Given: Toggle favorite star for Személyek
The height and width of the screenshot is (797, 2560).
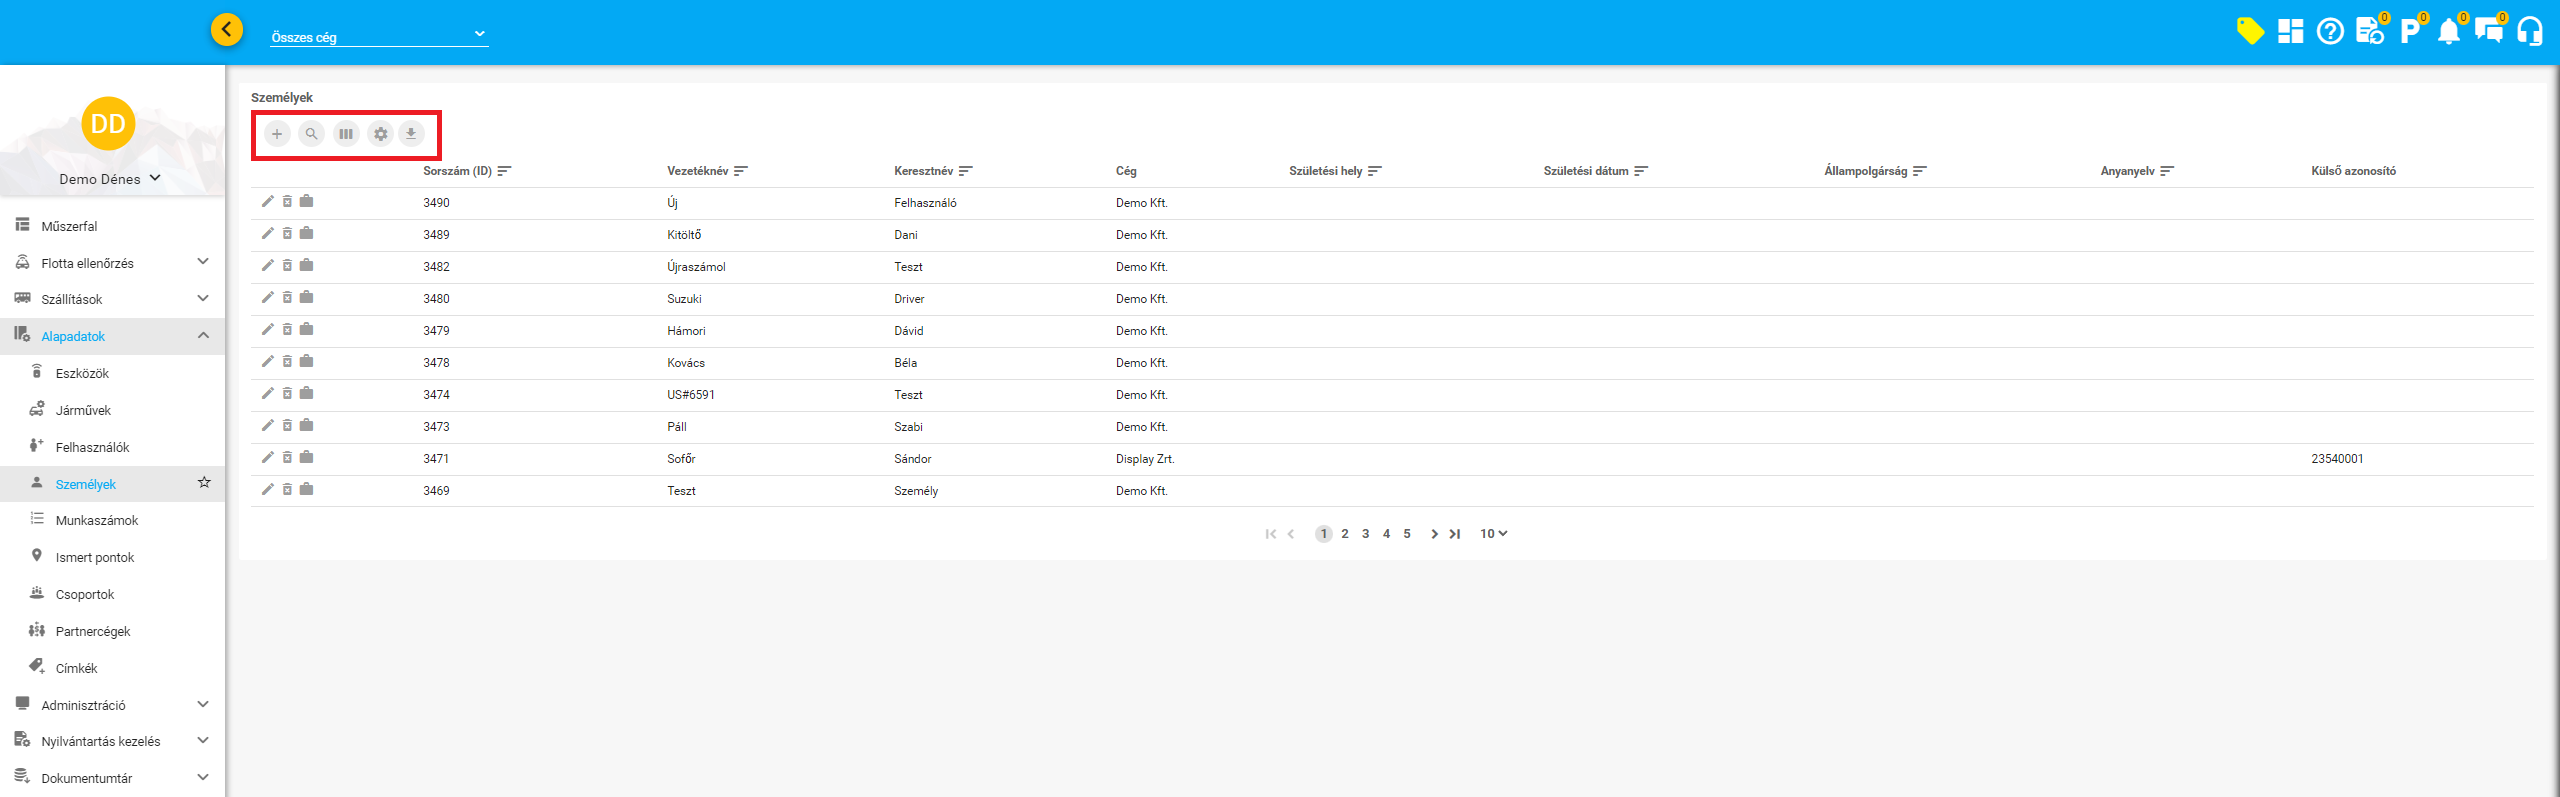Looking at the screenshot, I should [204, 483].
